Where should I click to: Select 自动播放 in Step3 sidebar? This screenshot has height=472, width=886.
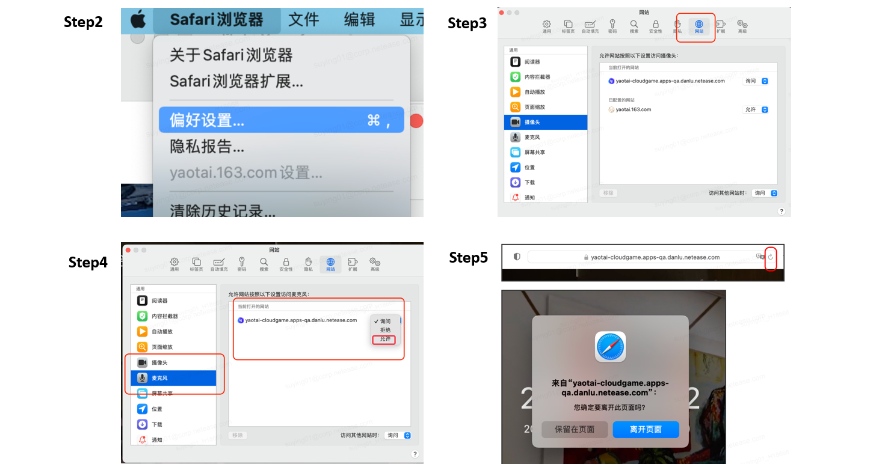[x=545, y=92]
